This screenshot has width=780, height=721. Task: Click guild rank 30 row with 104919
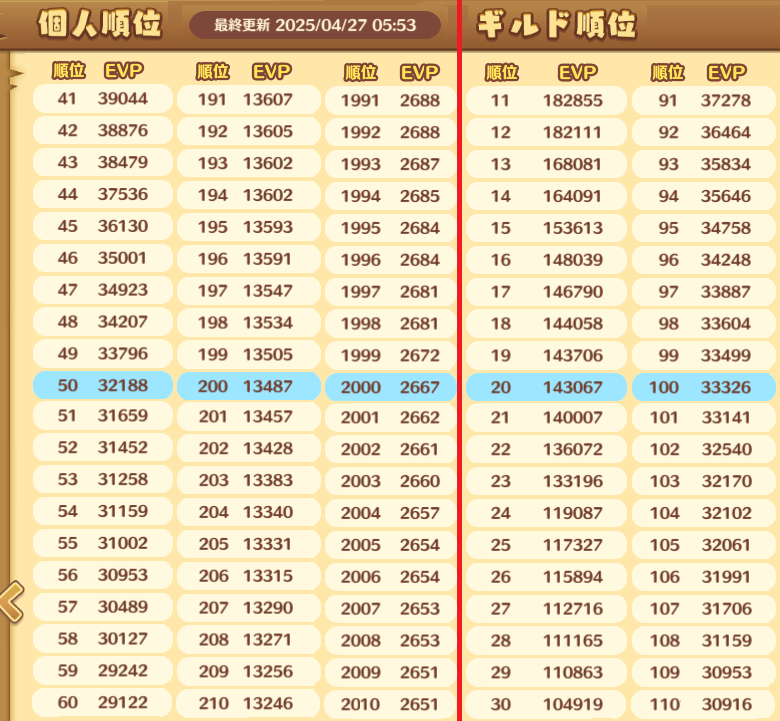(546, 704)
